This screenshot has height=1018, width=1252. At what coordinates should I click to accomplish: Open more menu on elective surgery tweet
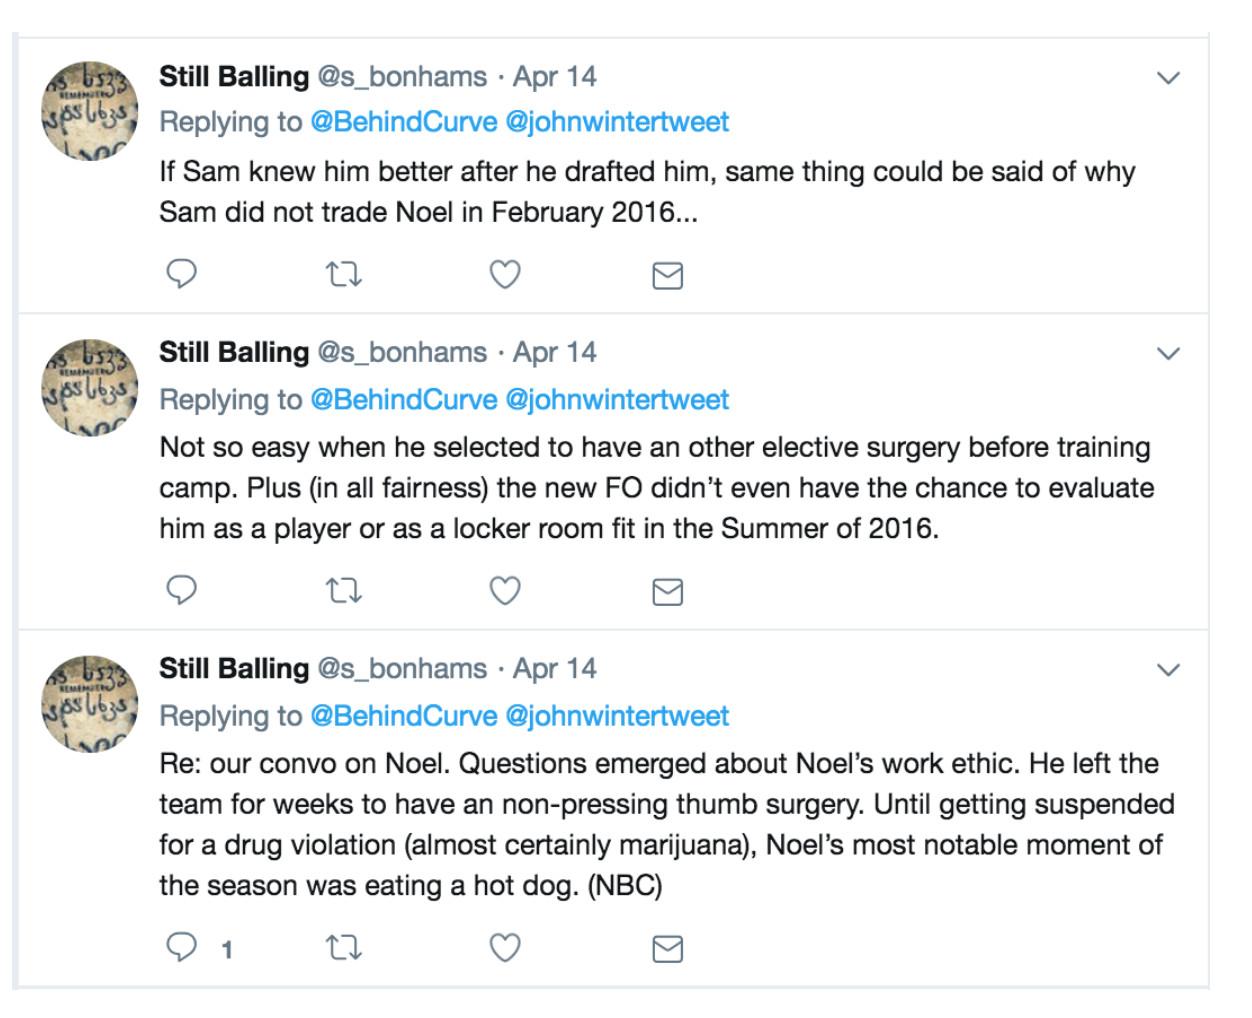coord(1168,353)
